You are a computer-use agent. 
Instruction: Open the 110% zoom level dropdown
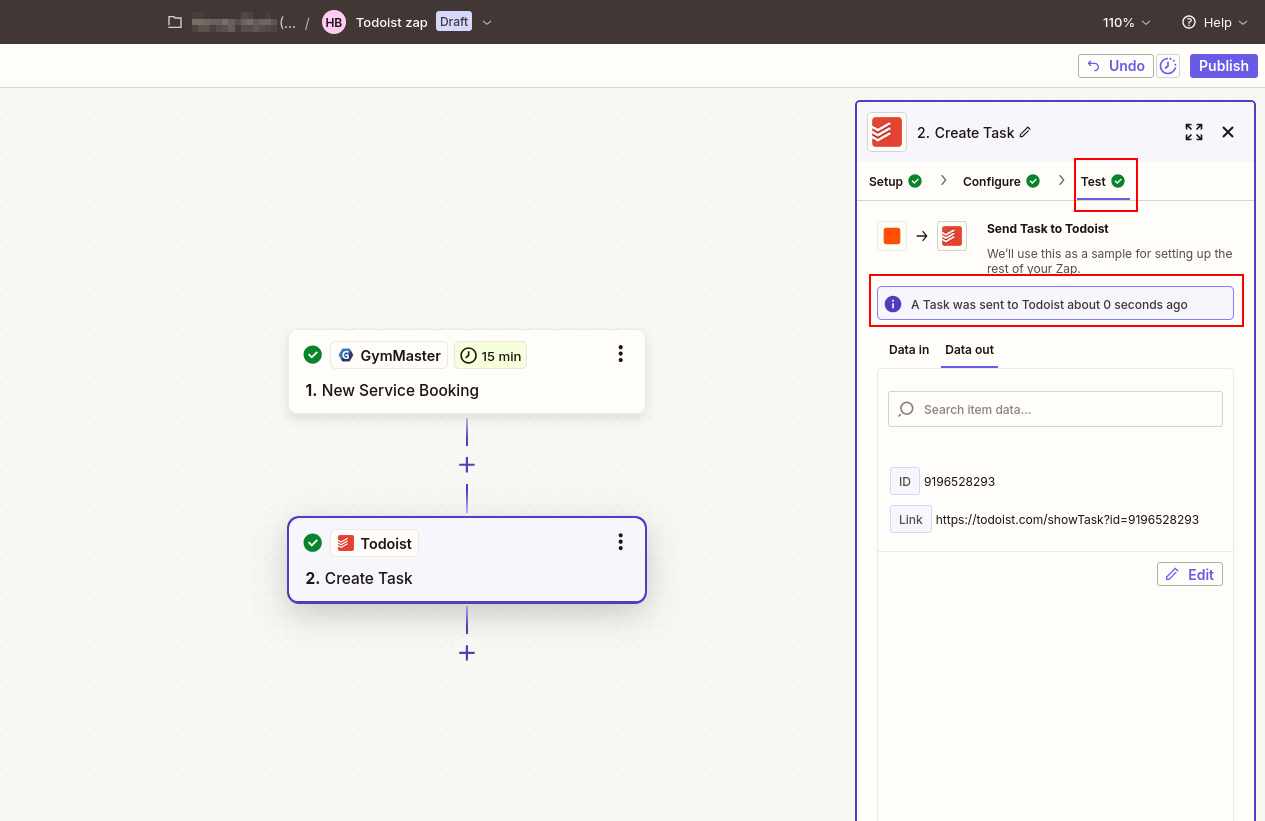[1126, 22]
